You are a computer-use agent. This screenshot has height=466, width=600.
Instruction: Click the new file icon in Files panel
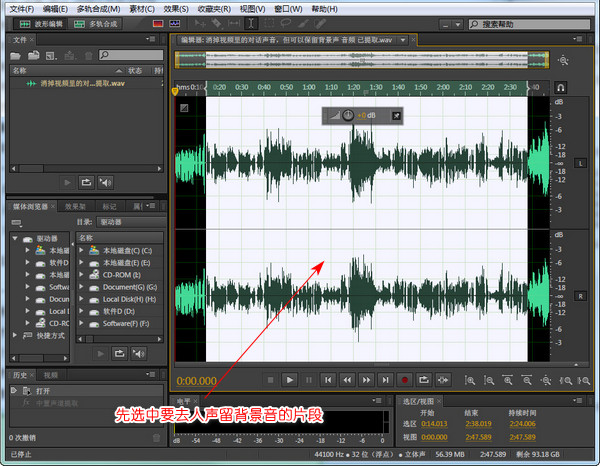pos(51,56)
